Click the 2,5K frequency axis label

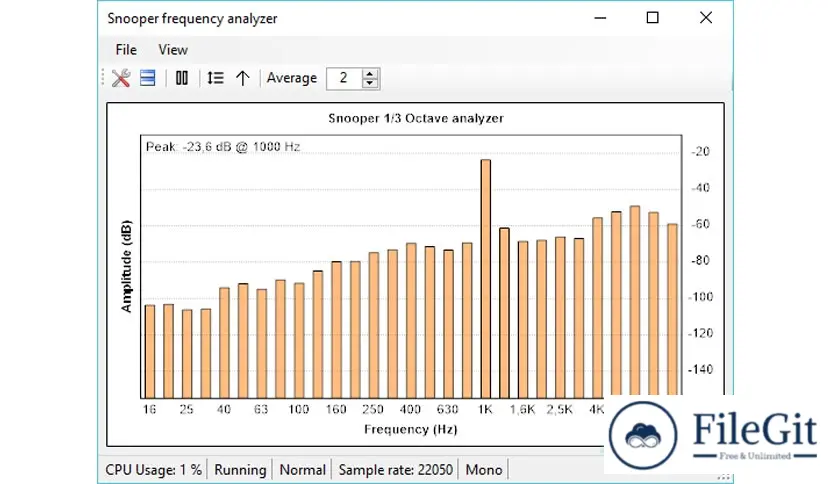559,409
